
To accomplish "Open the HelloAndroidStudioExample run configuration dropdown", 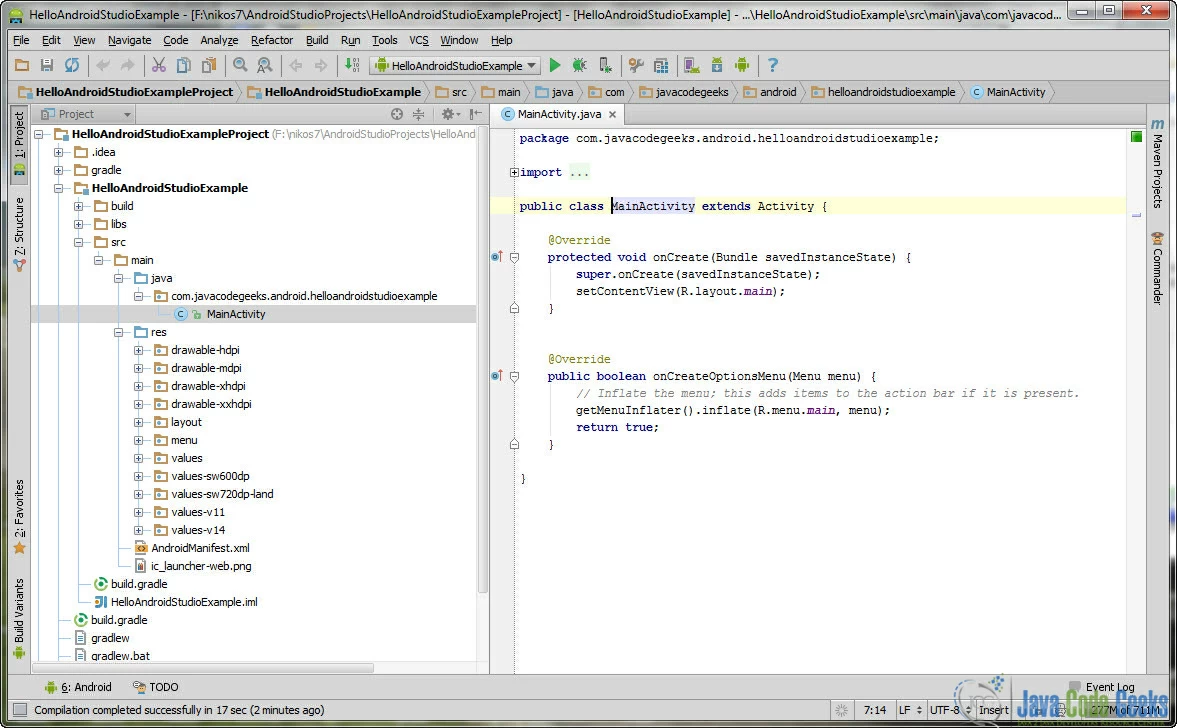I will coord(455,65).
